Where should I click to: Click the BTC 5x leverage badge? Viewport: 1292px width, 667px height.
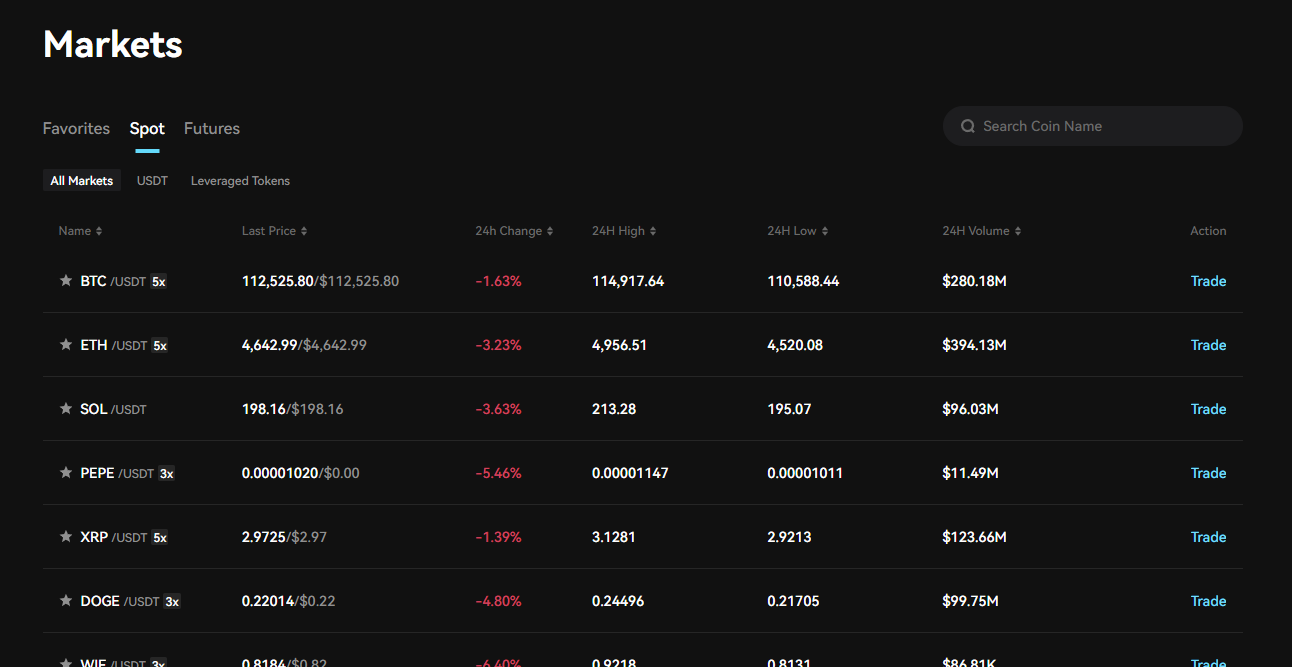(x=159, y=282)
